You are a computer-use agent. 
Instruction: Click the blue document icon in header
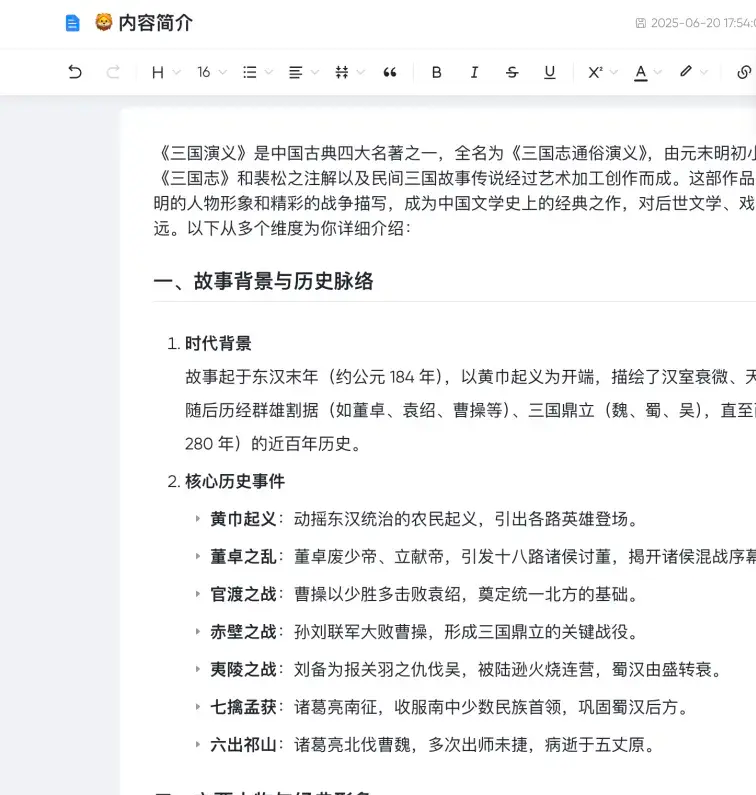pyautogui.click(x=73, y=23)
